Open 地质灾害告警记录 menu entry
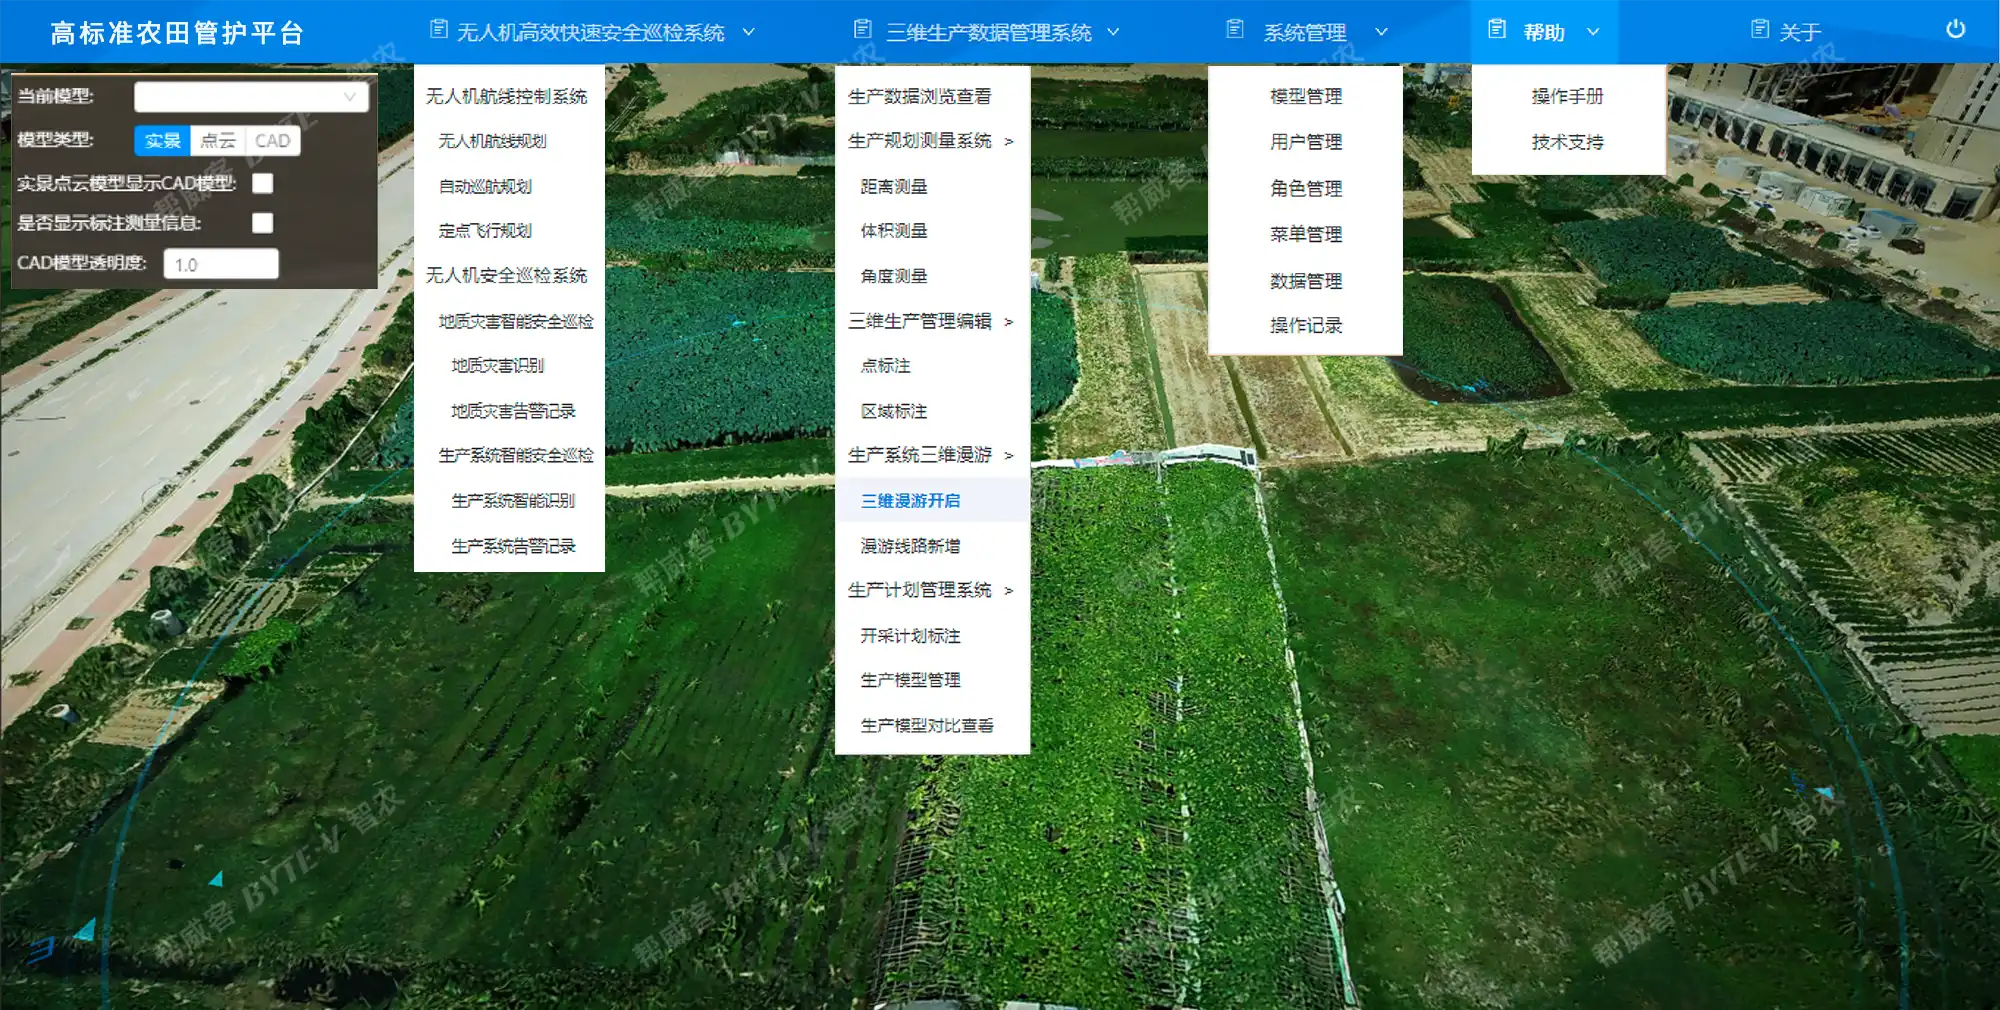Viewport: 2000px width, 1010px height. click(x=513, y=411)
